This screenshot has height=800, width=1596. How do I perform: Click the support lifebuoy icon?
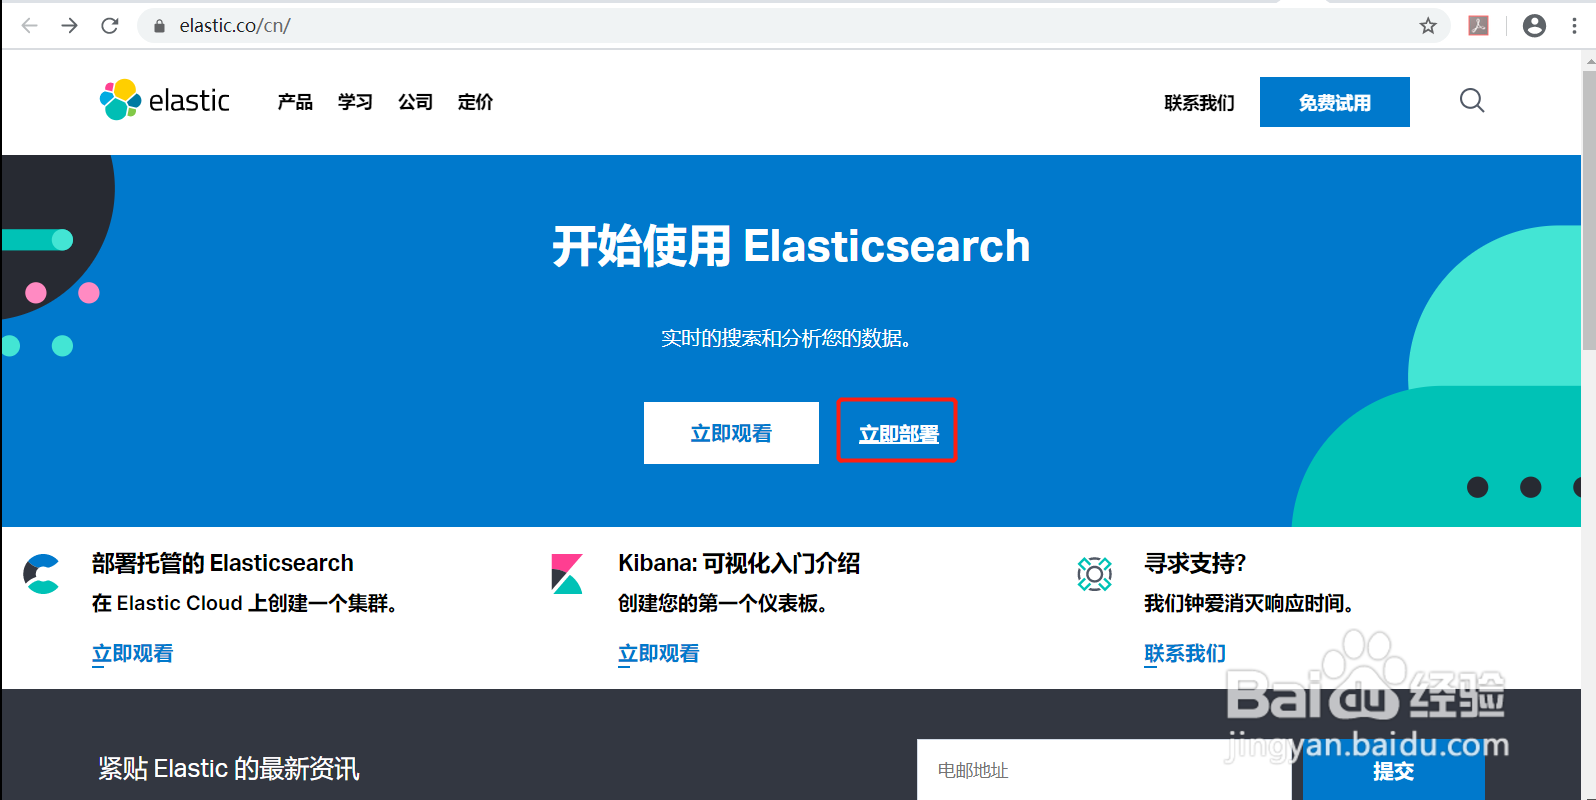pos(1095,574)
